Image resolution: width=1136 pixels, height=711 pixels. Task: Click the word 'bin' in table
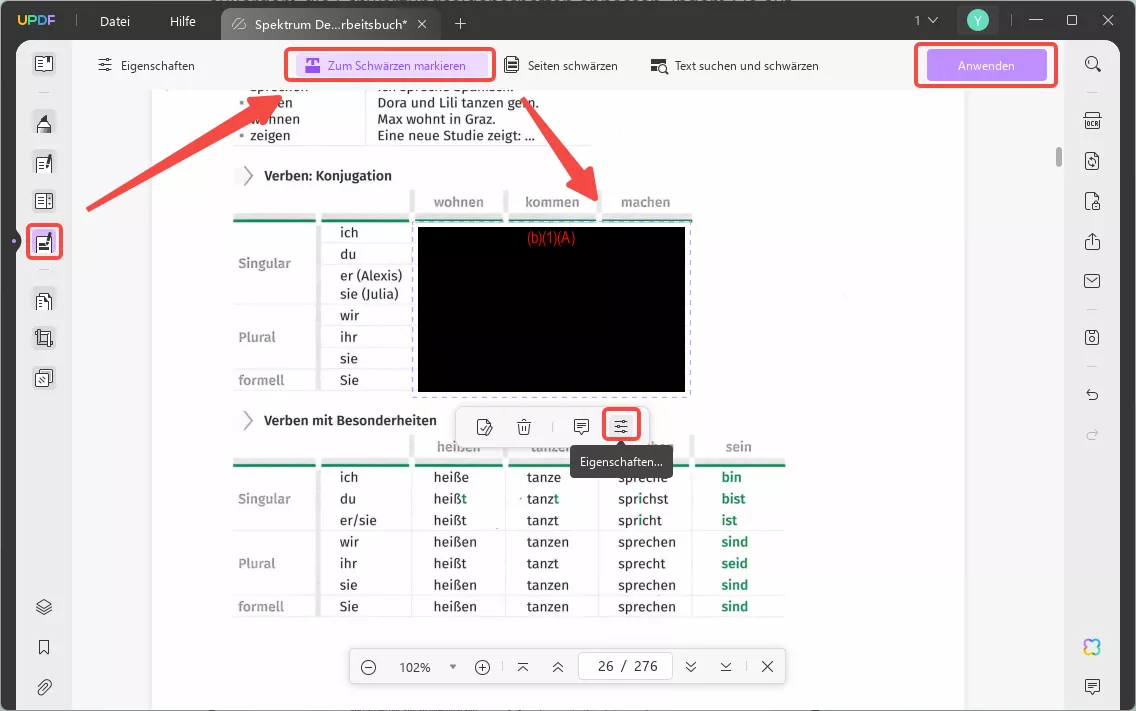click(731, 477)
